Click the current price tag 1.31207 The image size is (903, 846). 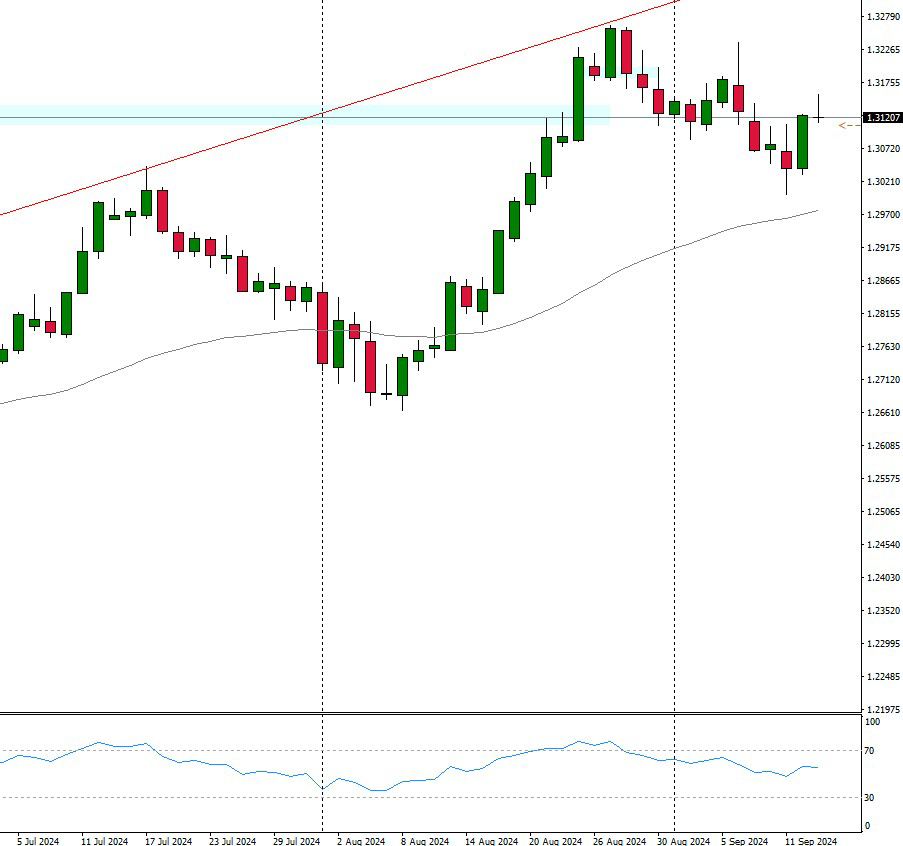pyautogui.click(x=880, y=118)
